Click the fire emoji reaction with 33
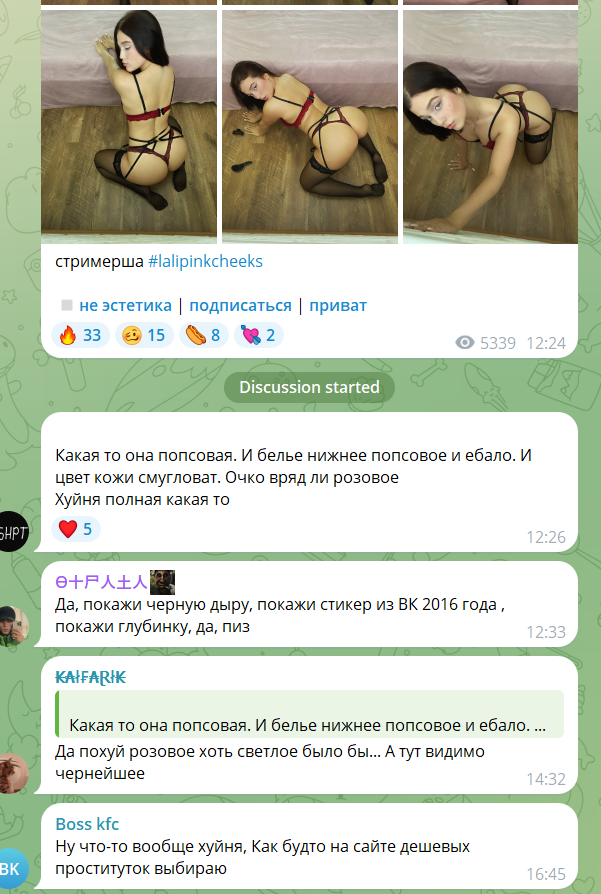The height and width of the screenshot is (894, 601). pyautogui.click(x=79, y=335)
